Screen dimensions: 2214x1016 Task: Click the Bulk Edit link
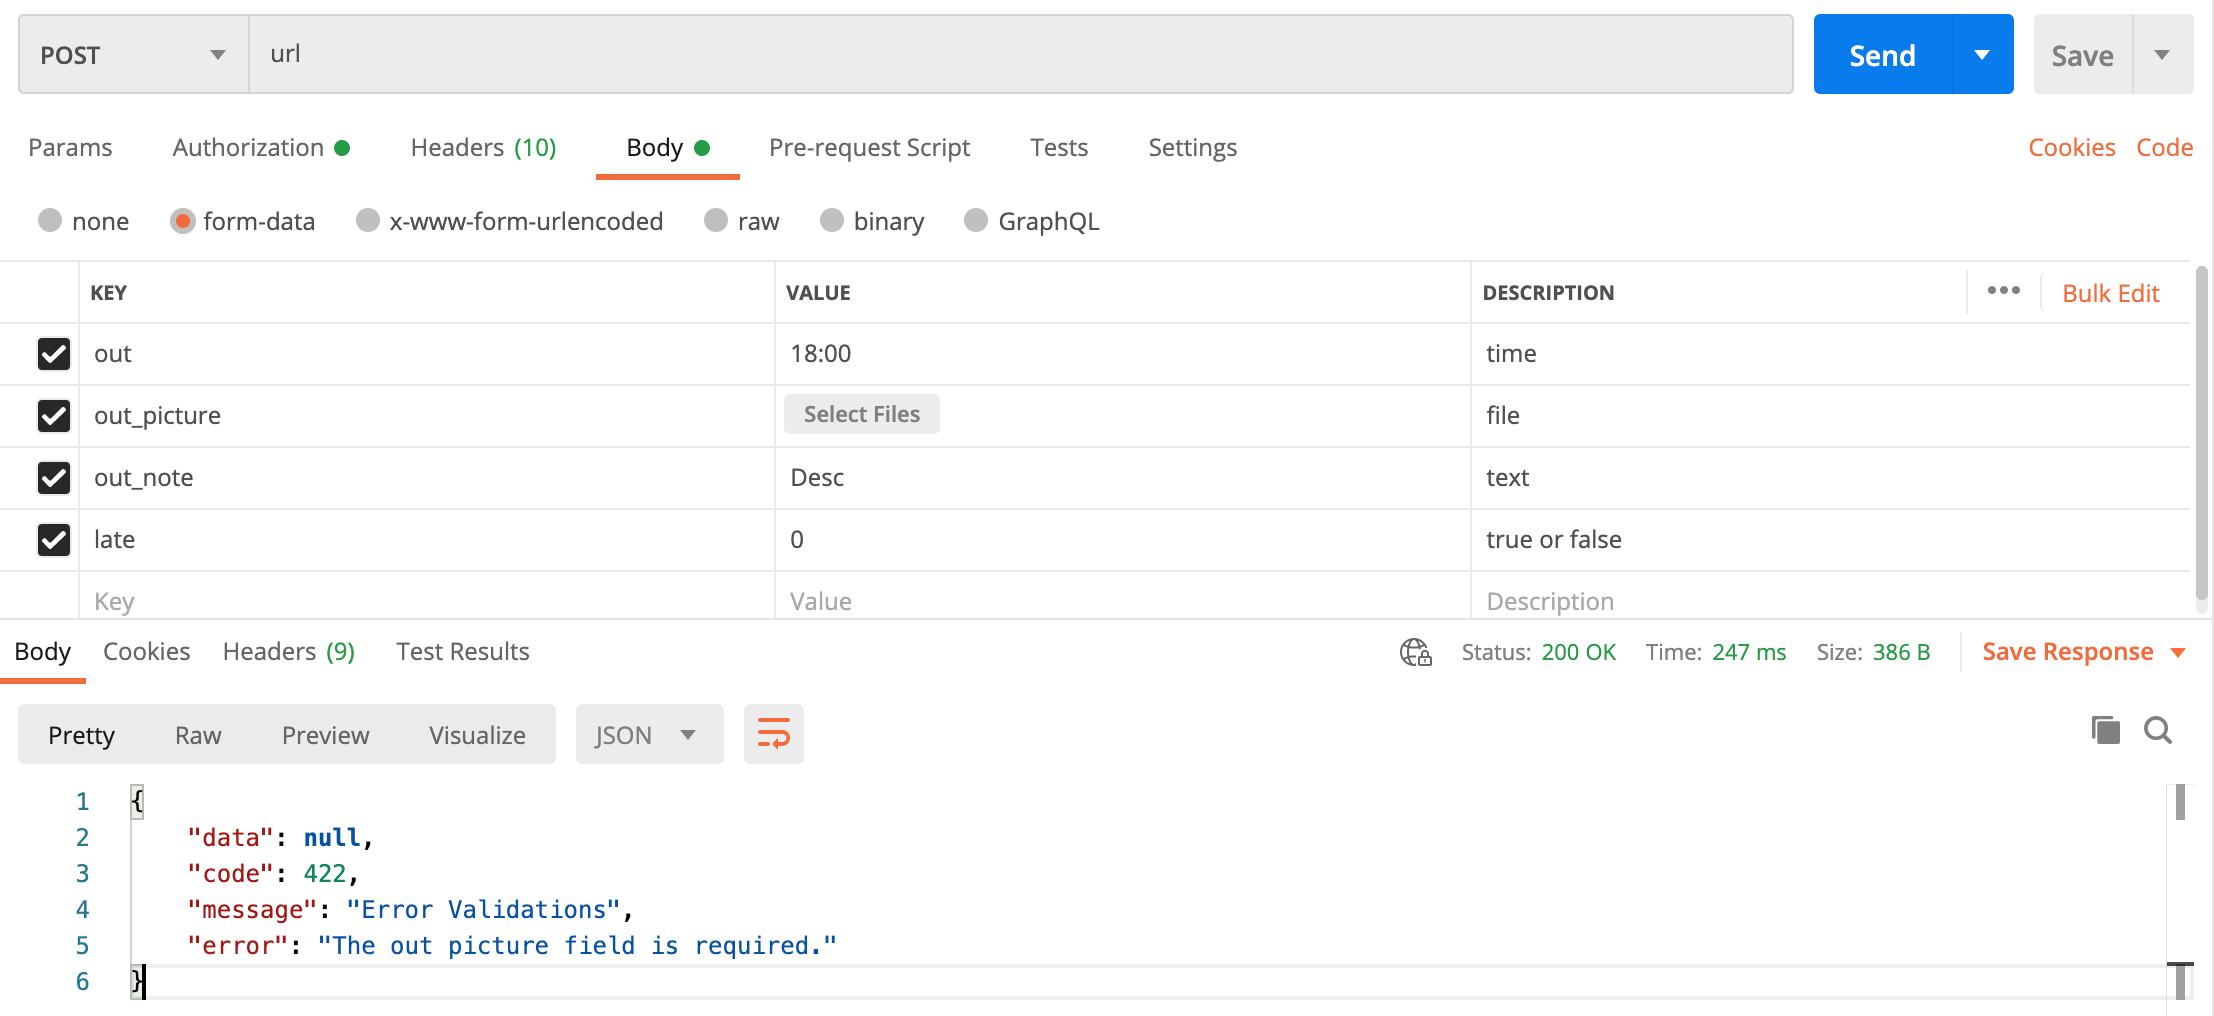coord(2110,293)
